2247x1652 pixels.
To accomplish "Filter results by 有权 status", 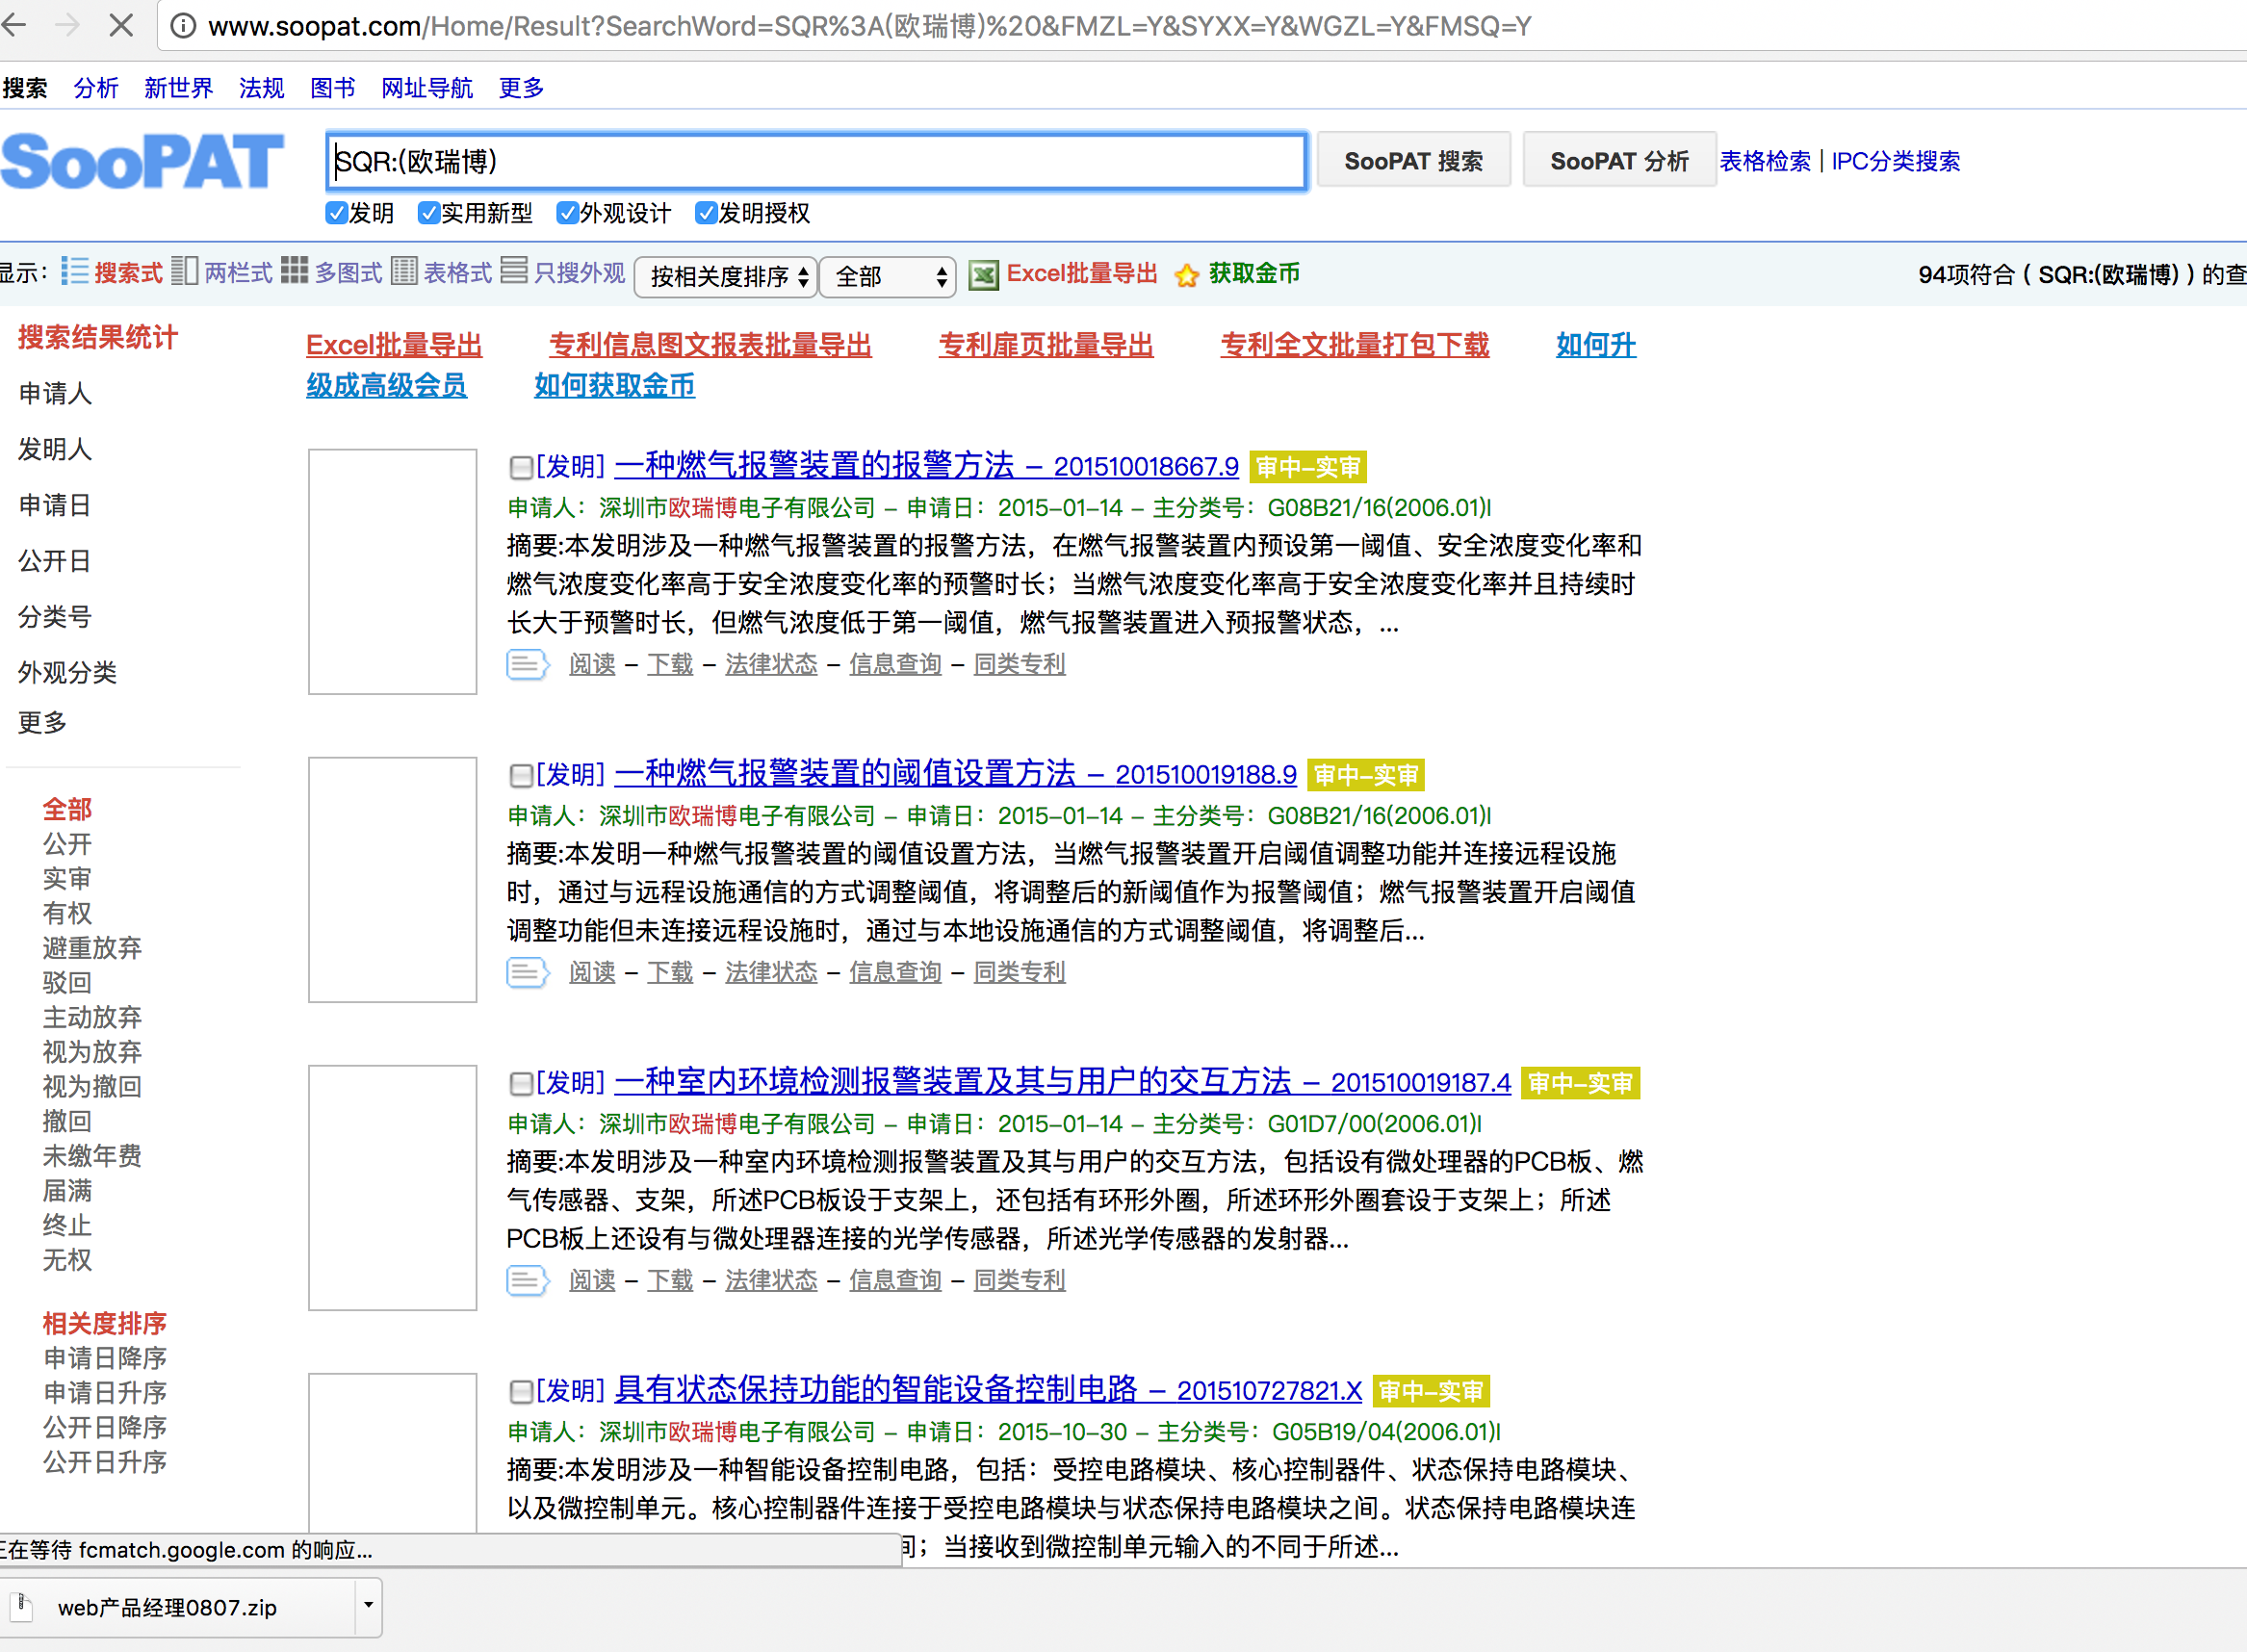I will tap(67, 913).
